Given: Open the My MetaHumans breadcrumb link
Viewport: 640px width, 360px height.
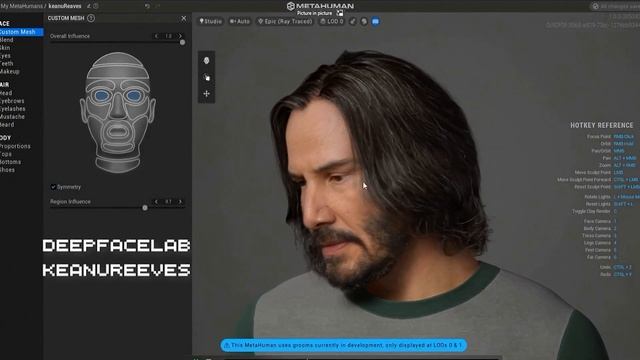Looking at the screenshot, I should pyautogui.click(x=21, y=6).
